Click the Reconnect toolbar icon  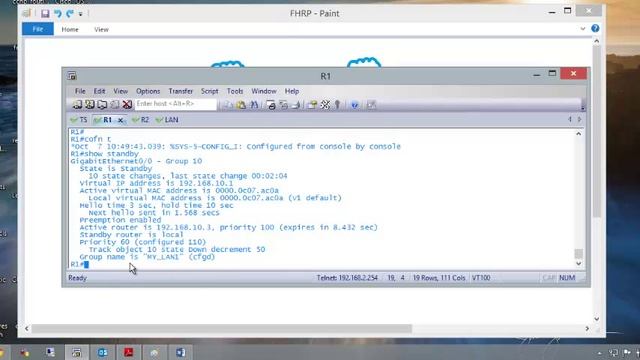(115, 104)
